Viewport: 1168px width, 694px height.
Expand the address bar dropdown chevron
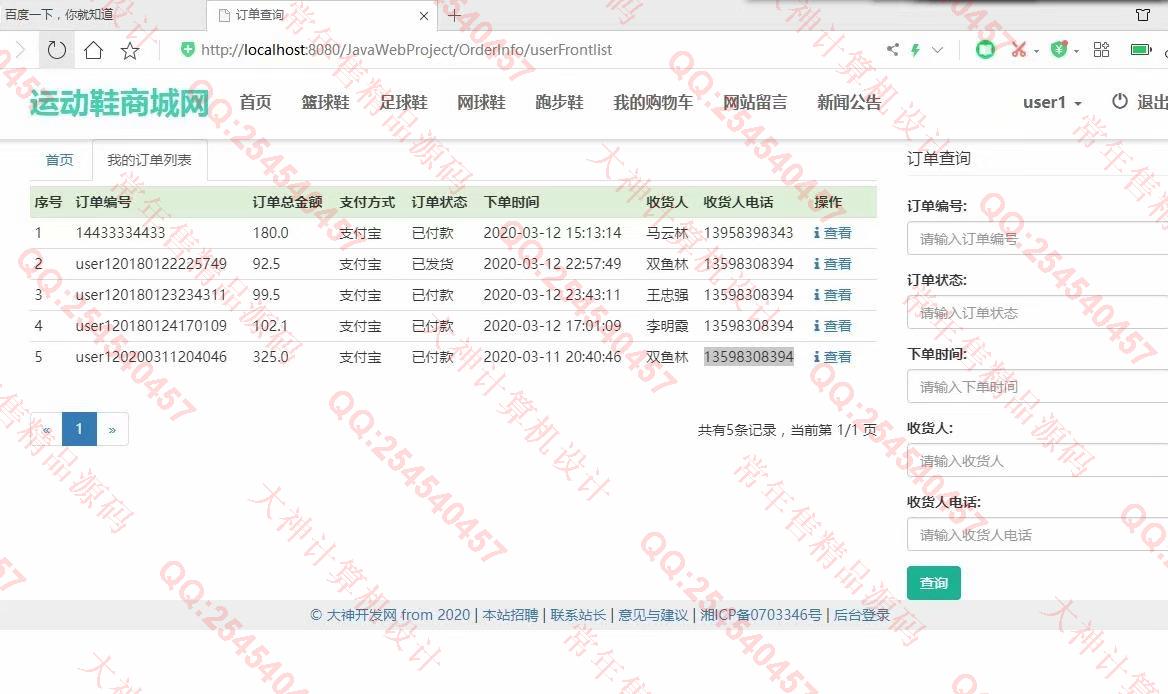pos(937,50)
